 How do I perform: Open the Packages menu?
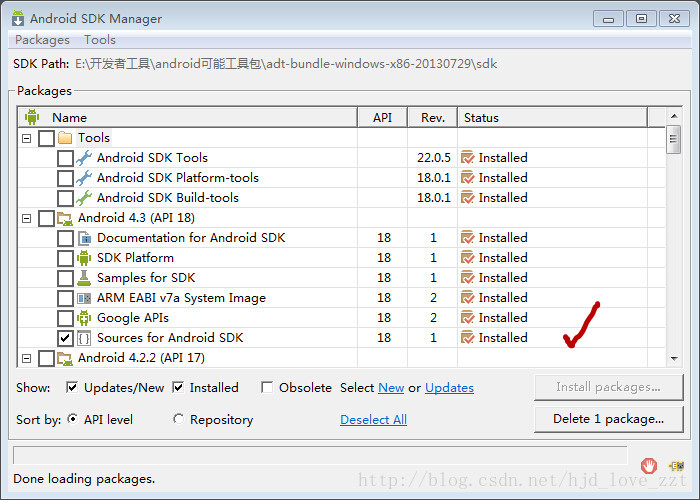42,40
